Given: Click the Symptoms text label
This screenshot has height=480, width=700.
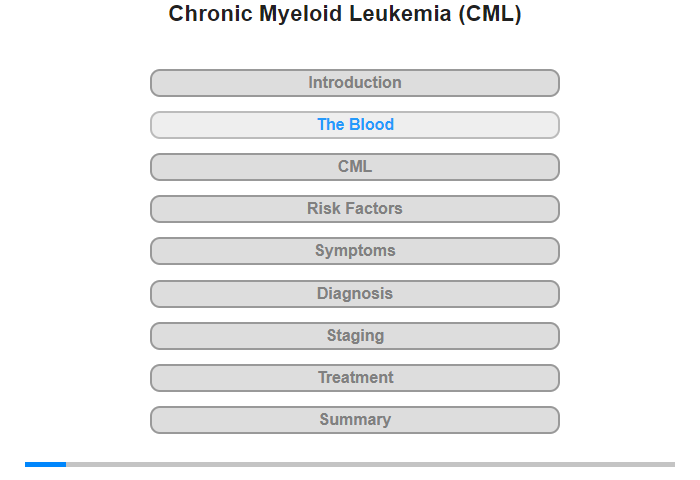Looking at the screenshot, I should pyautogui.click(x=355, y=251).
